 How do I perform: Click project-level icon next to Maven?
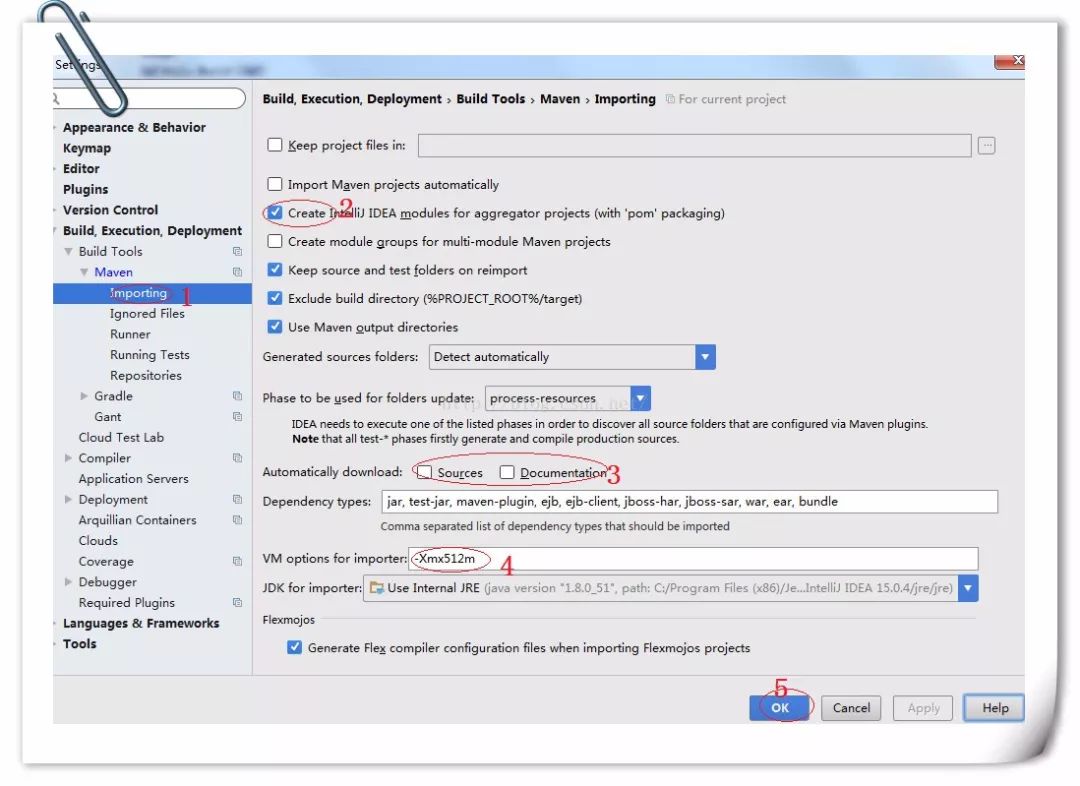(x=238, y=272)
